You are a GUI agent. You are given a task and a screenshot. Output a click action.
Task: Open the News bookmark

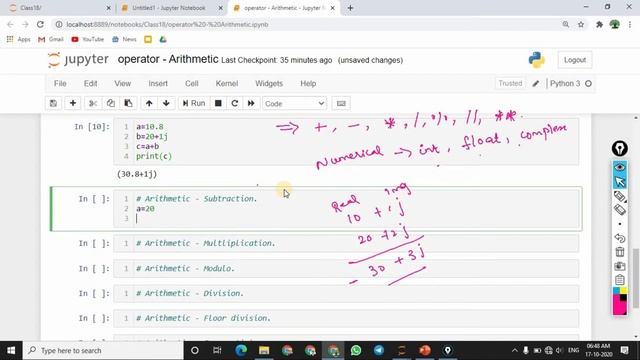click(124, 39)
